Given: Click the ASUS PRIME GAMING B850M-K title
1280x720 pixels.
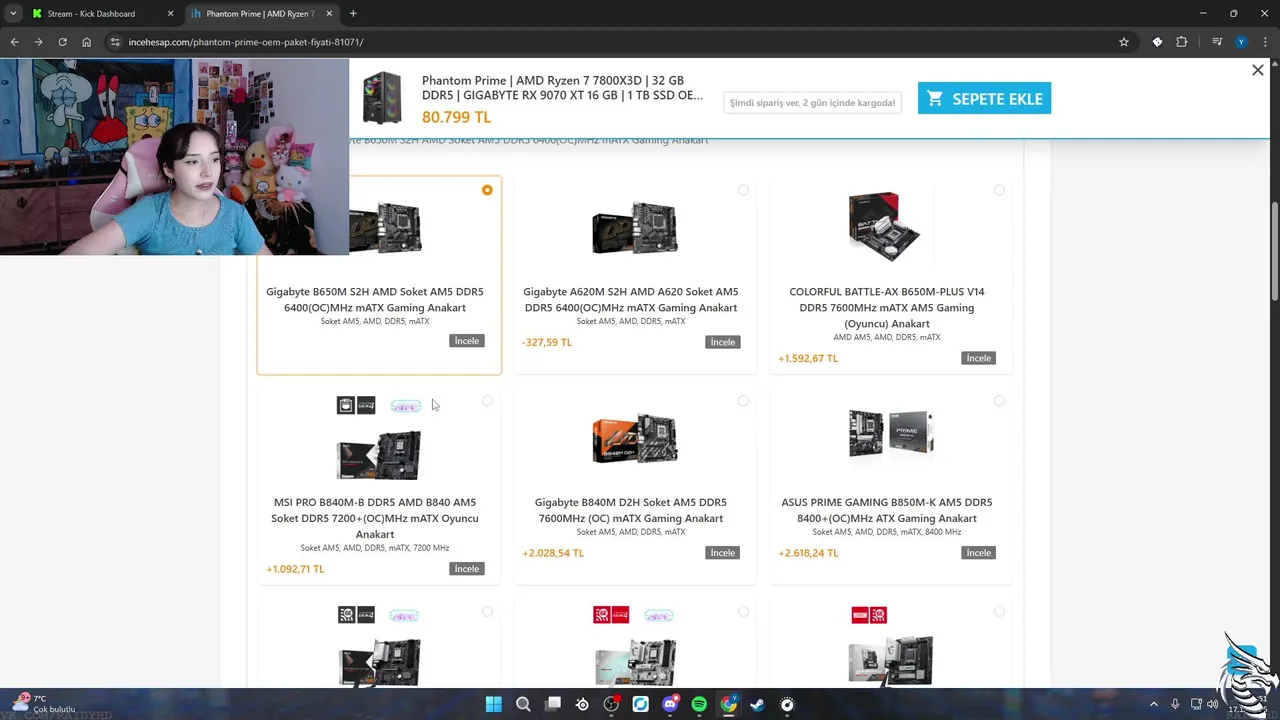Looking at the screenshot, I should point(887,510).
